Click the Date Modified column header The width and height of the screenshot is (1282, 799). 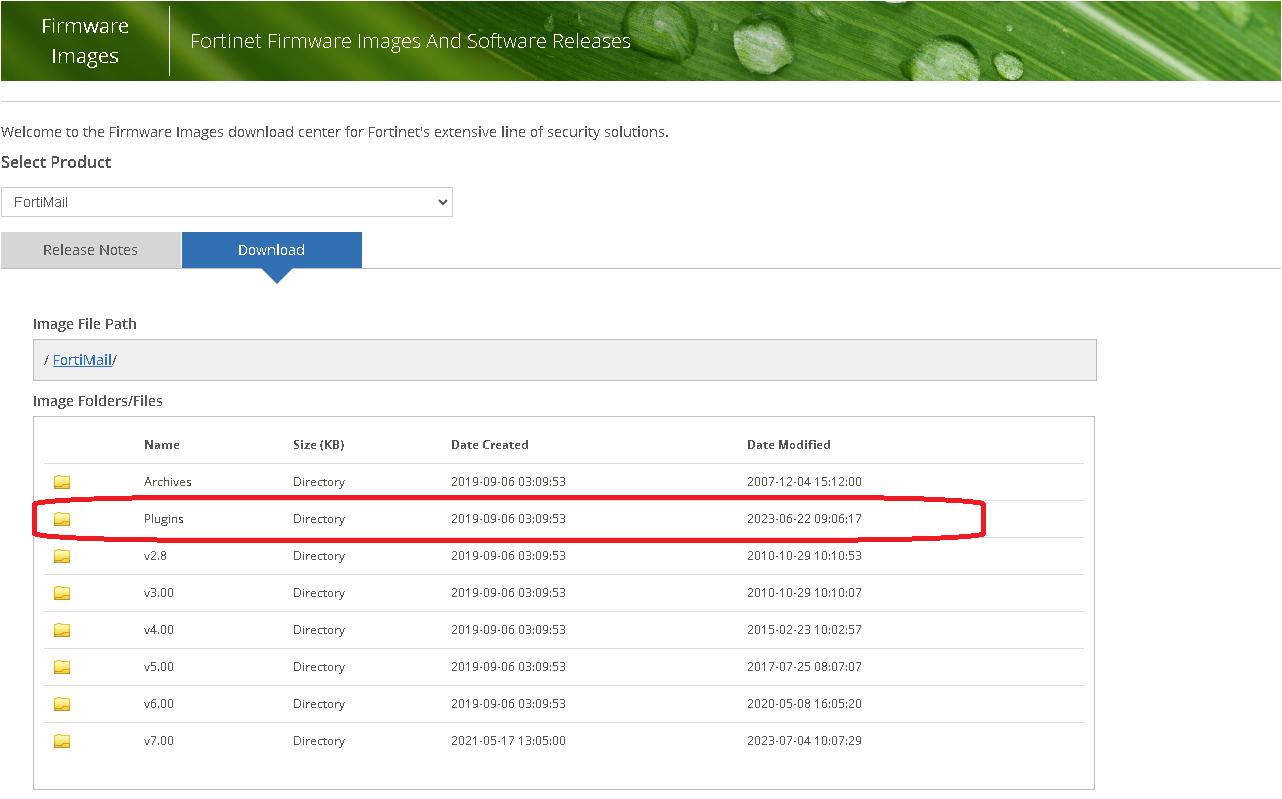(x=788, y=444)
